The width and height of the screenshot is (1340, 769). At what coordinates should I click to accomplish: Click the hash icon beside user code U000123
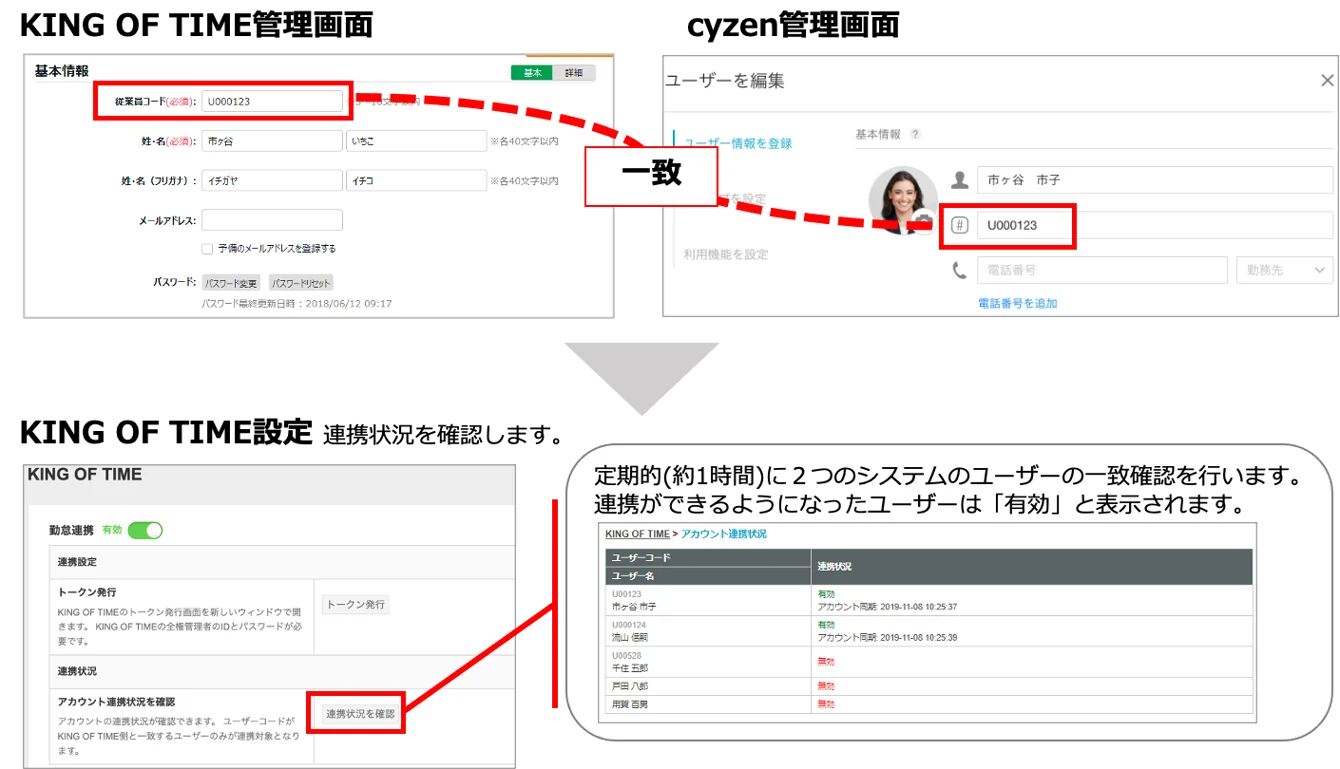click(959, 225)
